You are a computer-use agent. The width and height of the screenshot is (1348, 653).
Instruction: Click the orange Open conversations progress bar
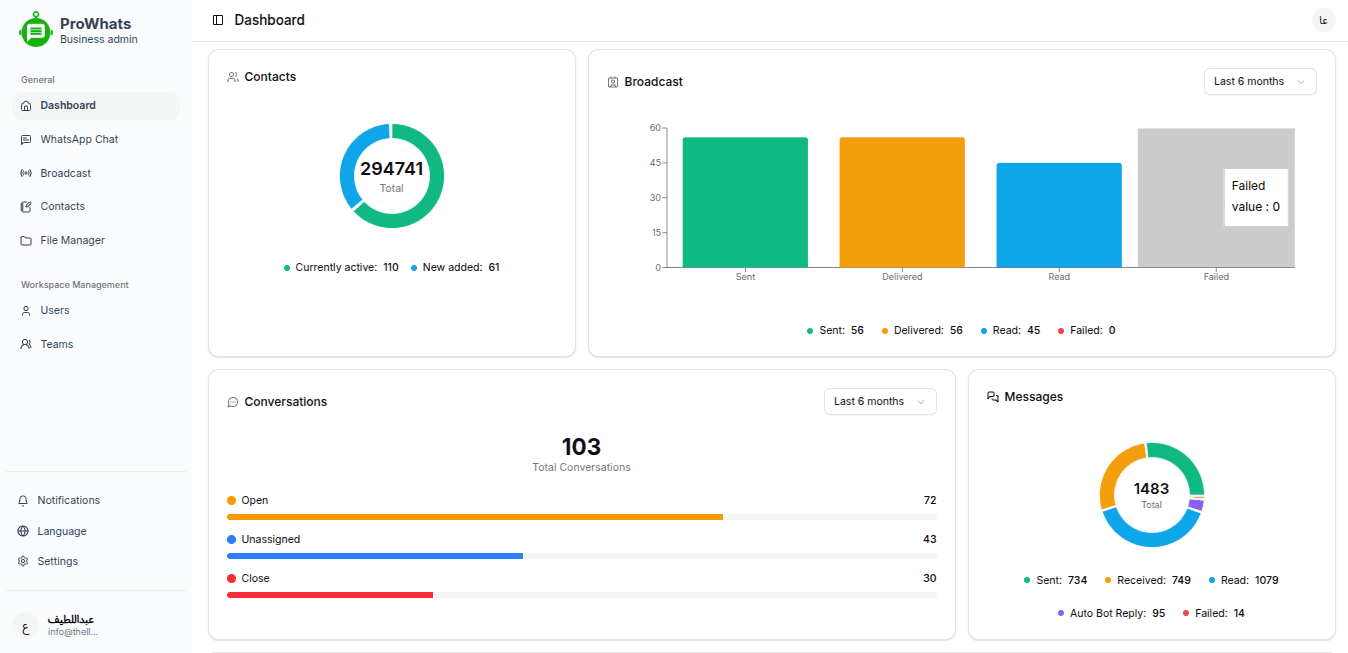click(475, 517)
